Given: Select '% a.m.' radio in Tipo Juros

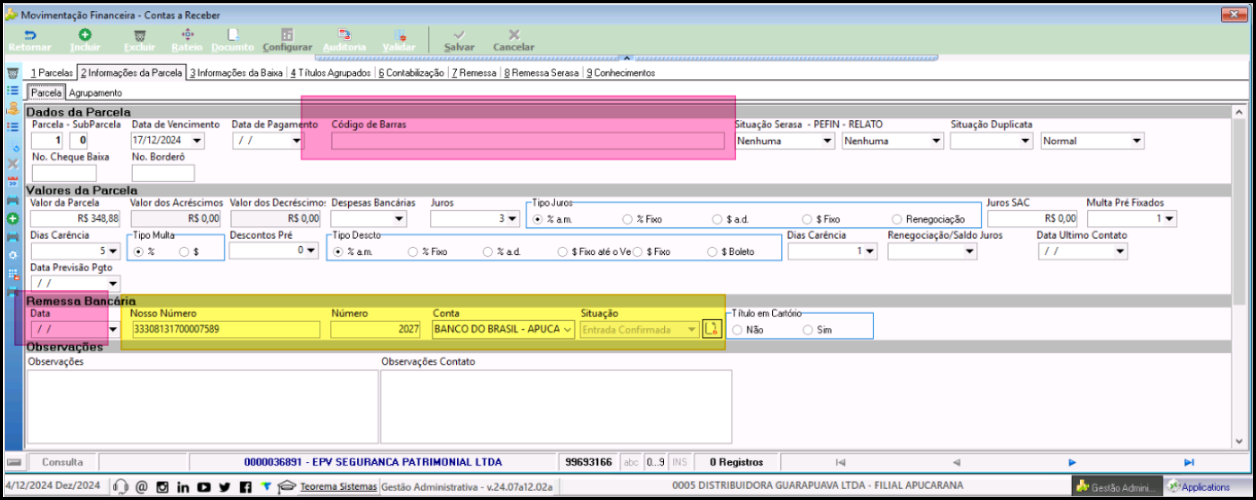Looking at the screenshot, I should [x=537, y=218].
